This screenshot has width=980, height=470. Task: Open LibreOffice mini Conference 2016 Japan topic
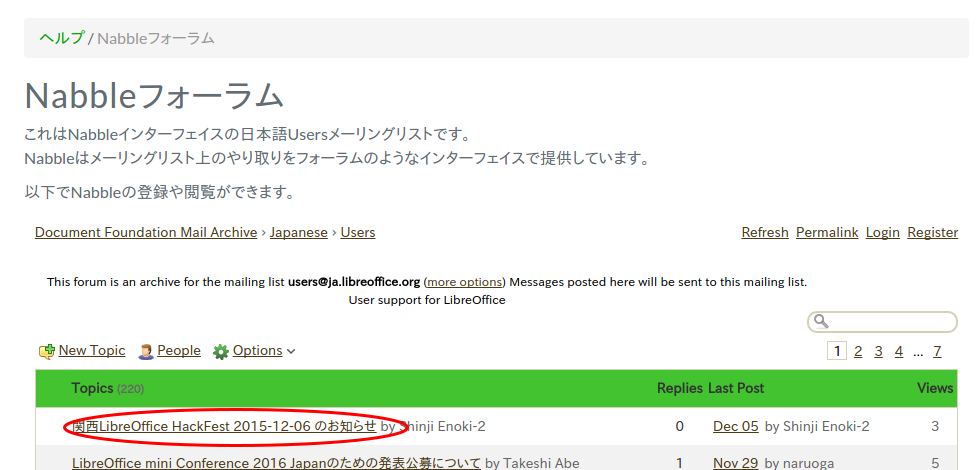[x=276, y=463]
